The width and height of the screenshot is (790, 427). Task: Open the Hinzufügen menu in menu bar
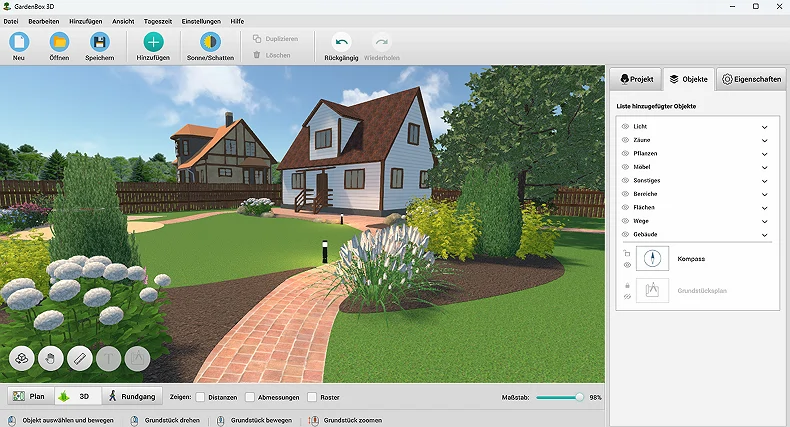tap(86, 21)
